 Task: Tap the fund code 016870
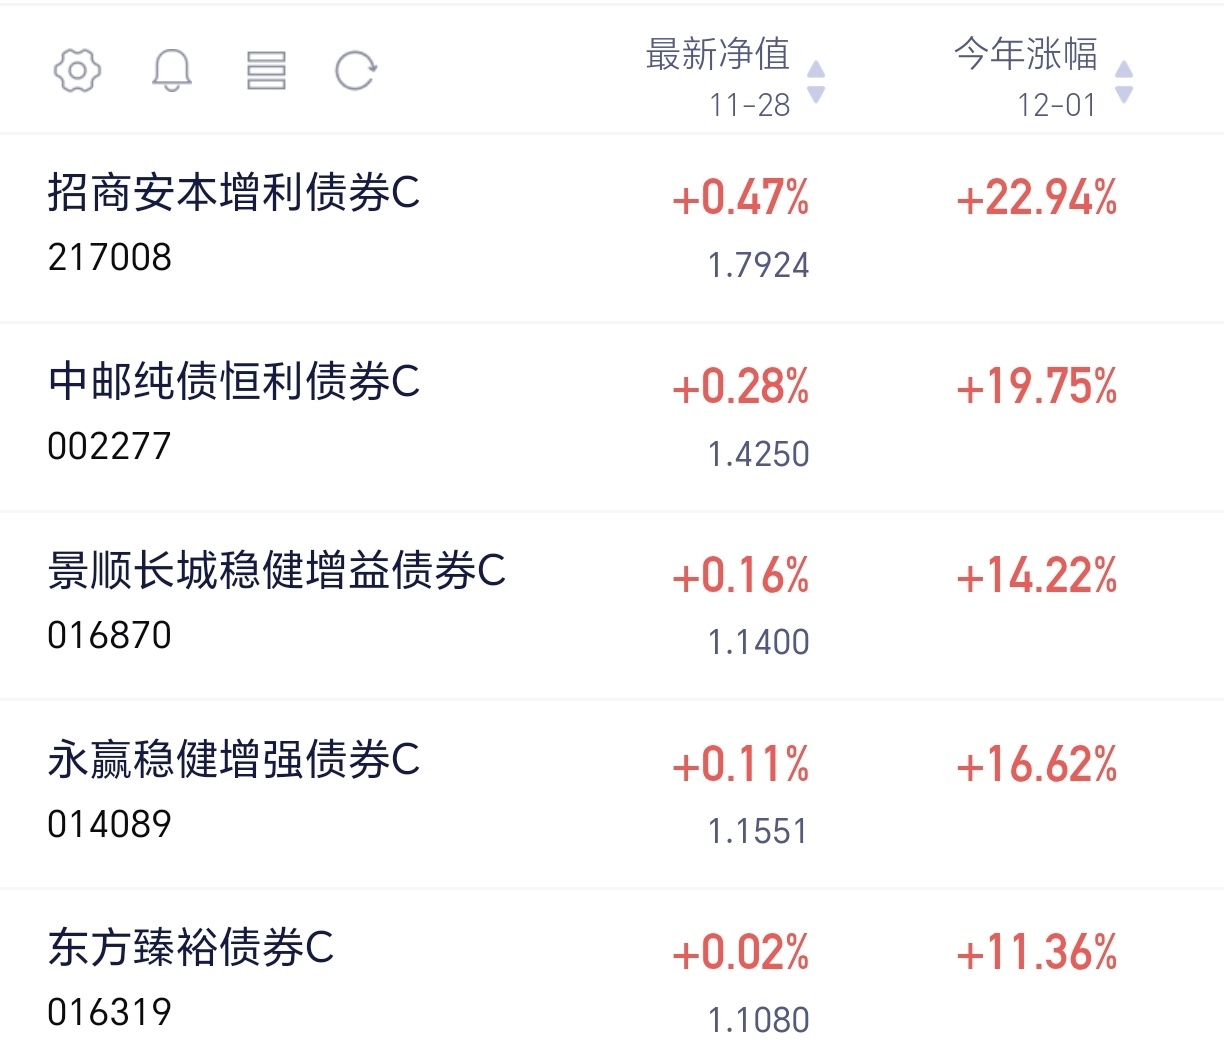[110, 635]
